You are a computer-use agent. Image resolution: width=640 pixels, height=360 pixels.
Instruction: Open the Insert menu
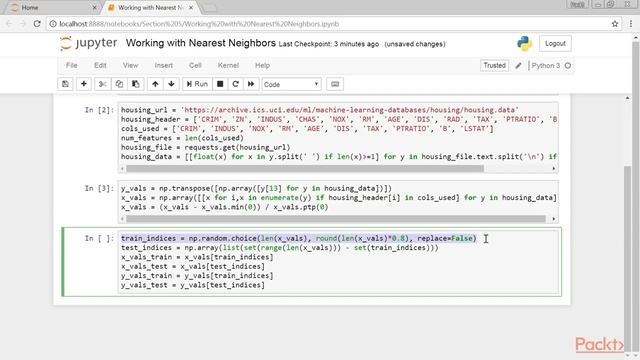(x=164, y=65)
